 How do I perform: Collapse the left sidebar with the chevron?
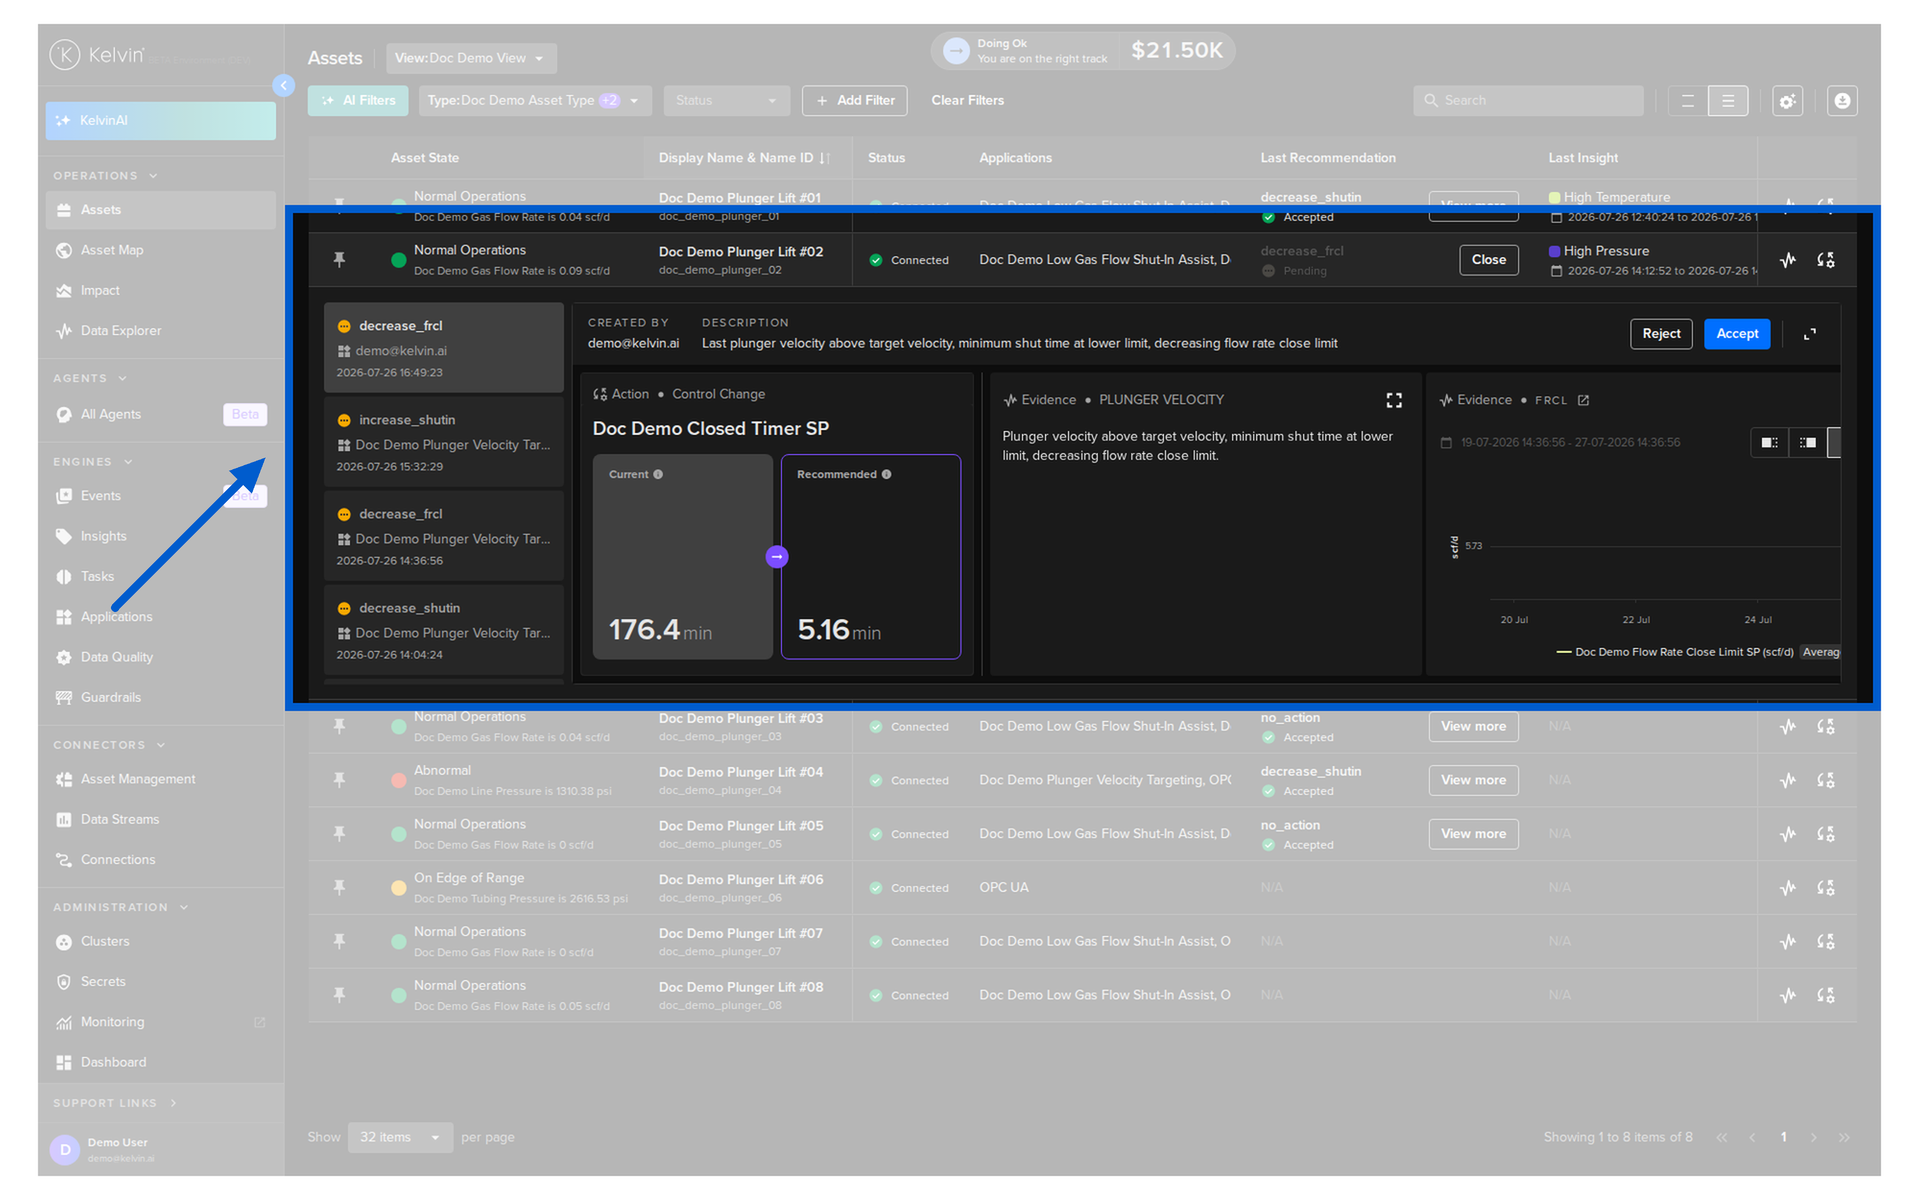click(x=284, y=86)
